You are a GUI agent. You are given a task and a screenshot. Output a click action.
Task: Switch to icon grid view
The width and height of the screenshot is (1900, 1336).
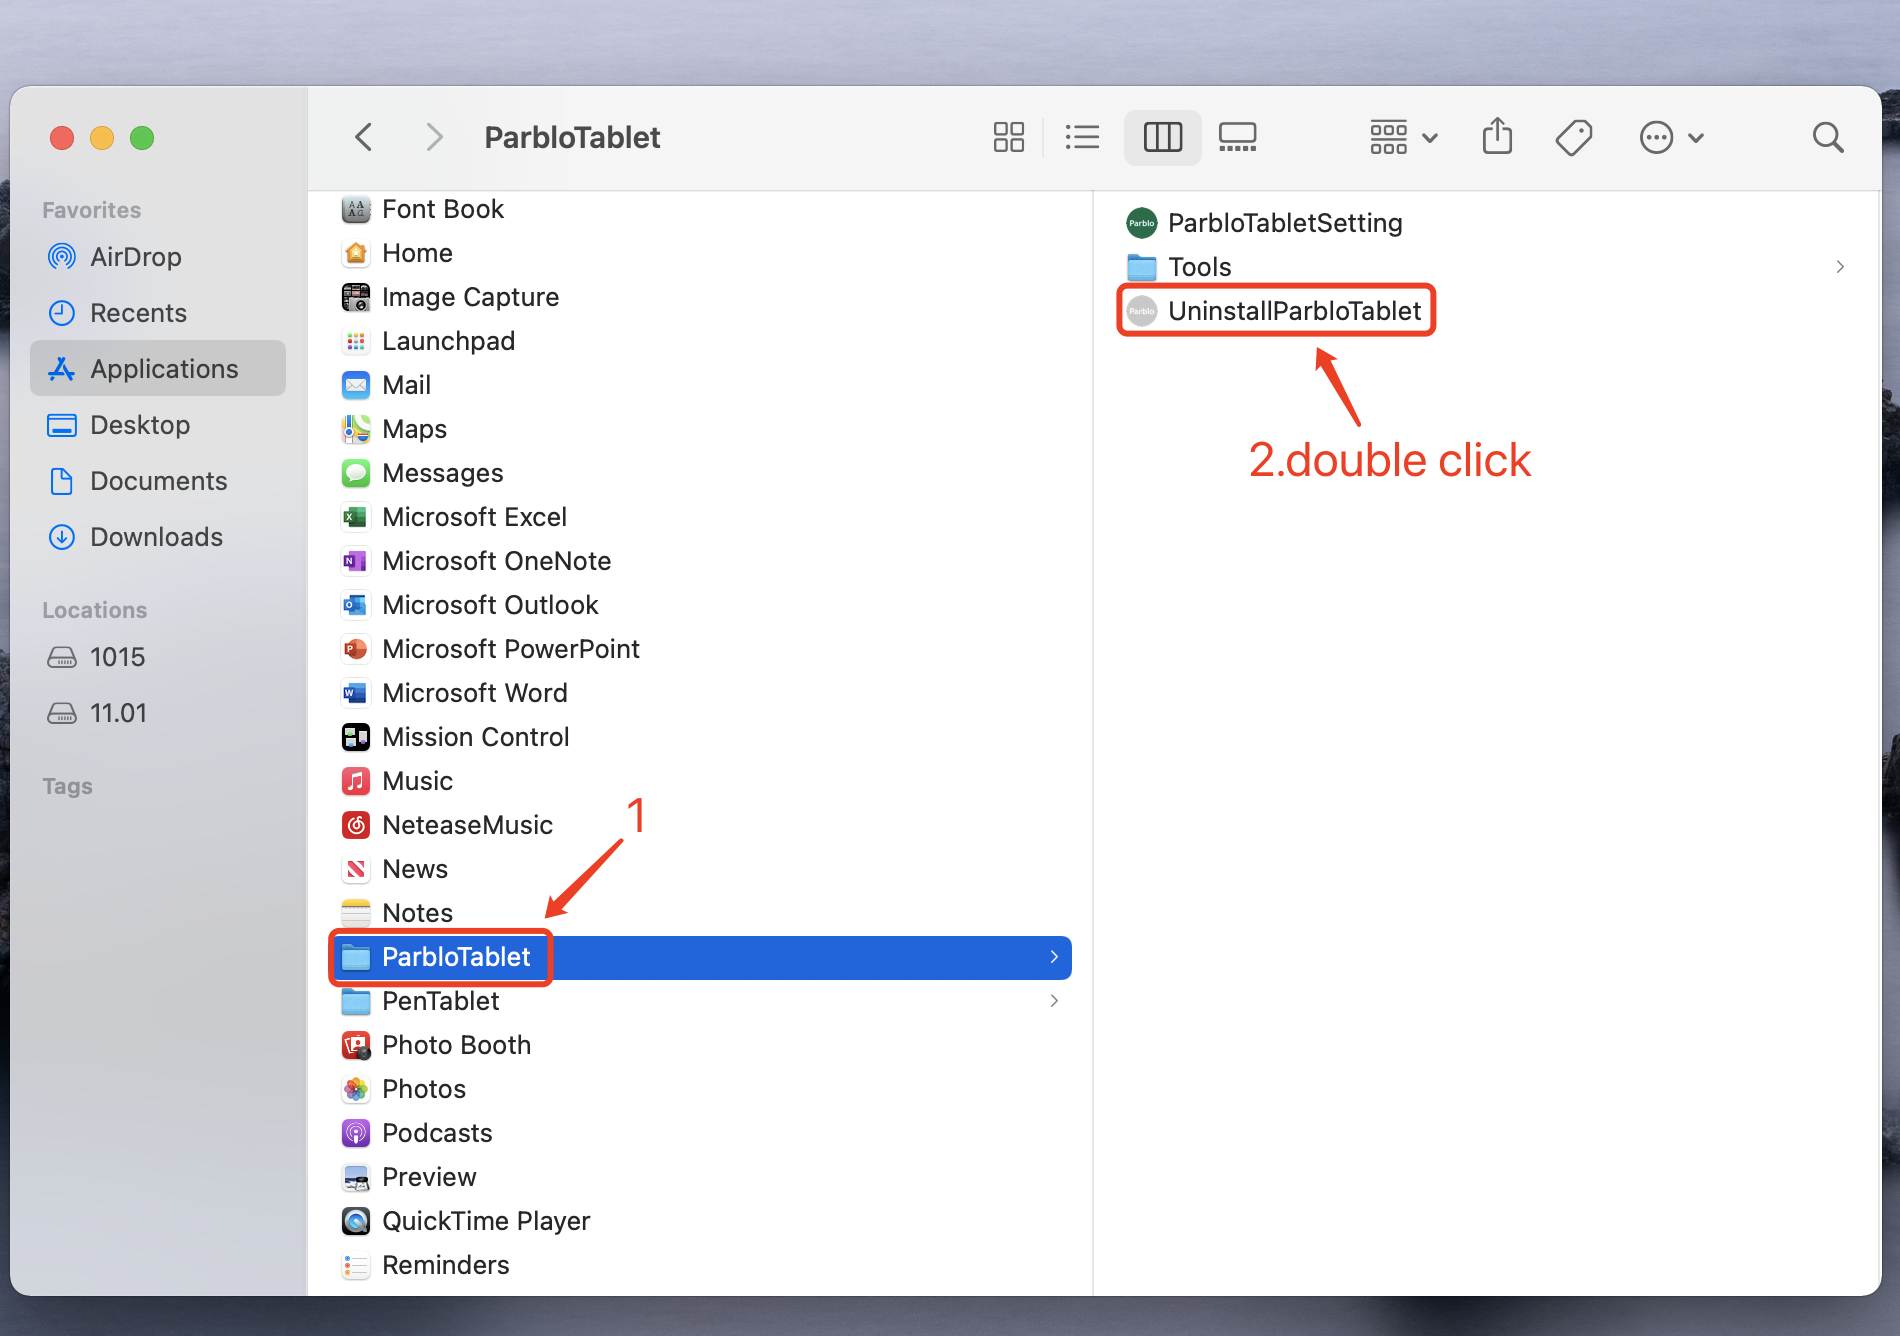(x=1008, y=137)
